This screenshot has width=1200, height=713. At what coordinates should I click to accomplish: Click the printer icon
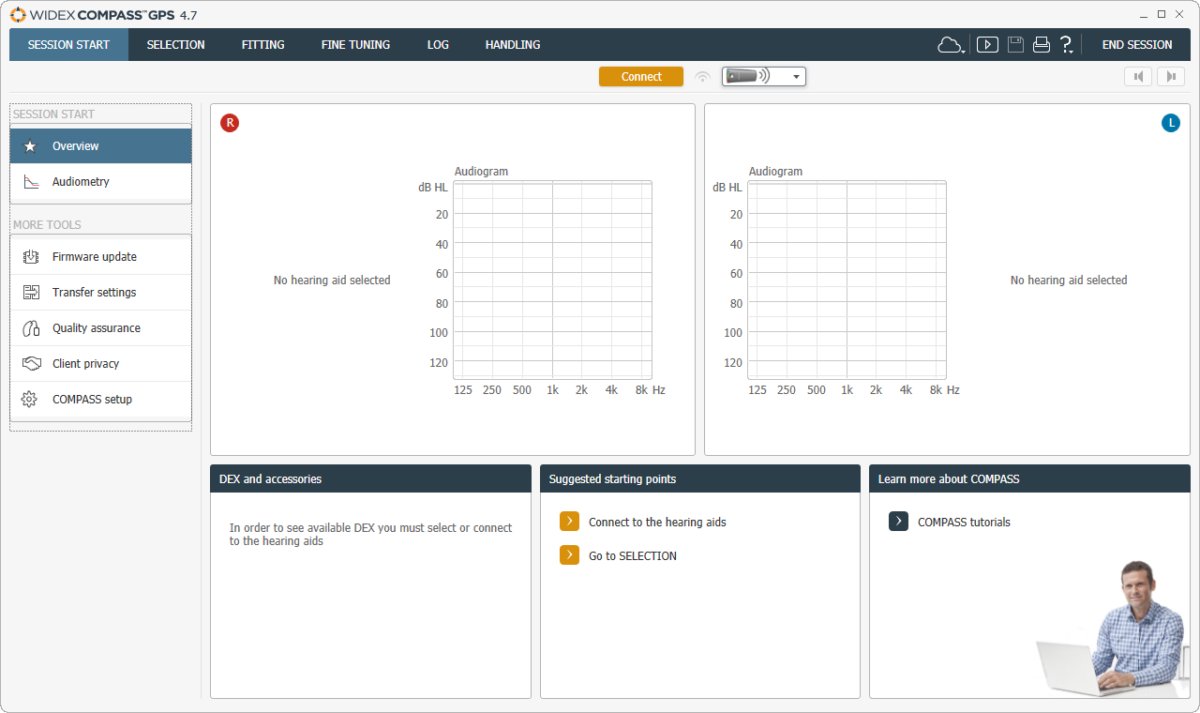pyautogui.click(x=1041, y=45)
